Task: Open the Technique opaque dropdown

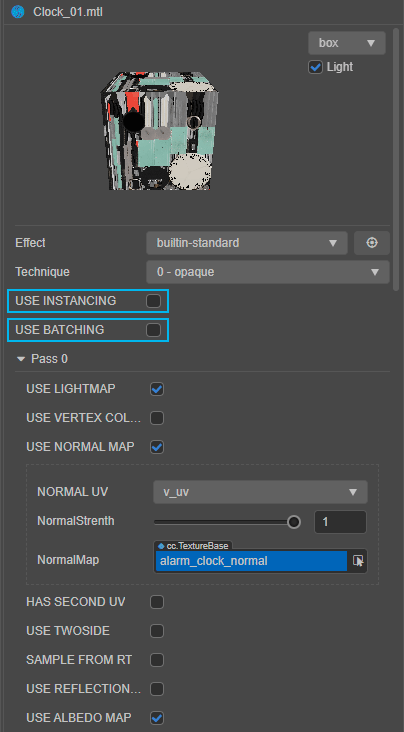Action: click(x=268, y=272)
